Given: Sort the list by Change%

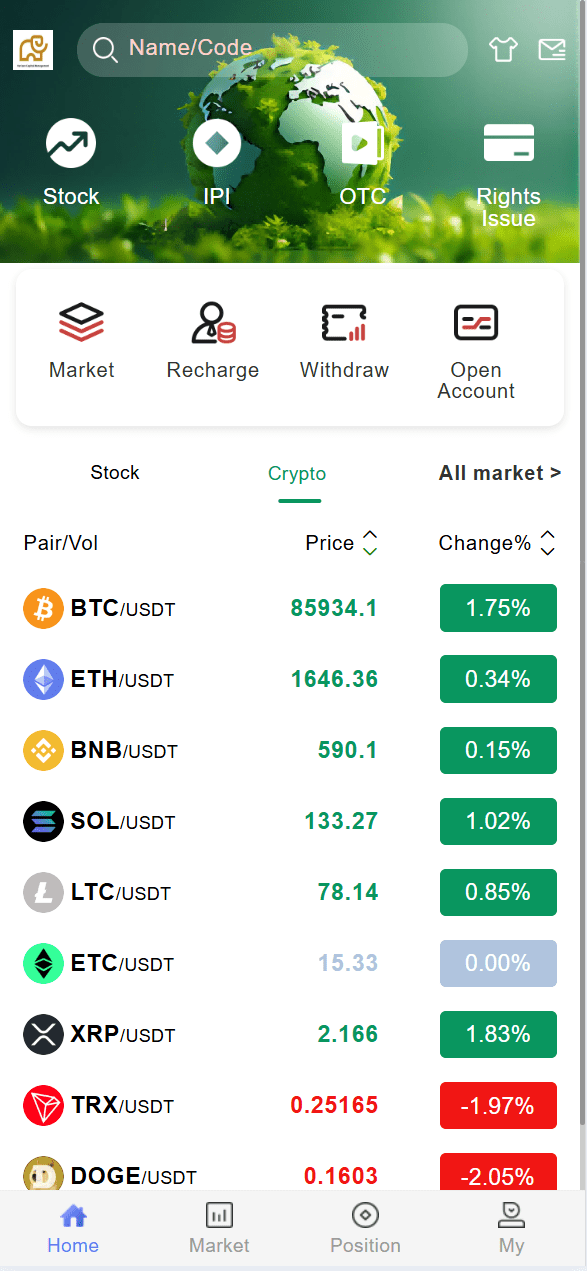Looking at the screenshot, I should coord(489,542).
